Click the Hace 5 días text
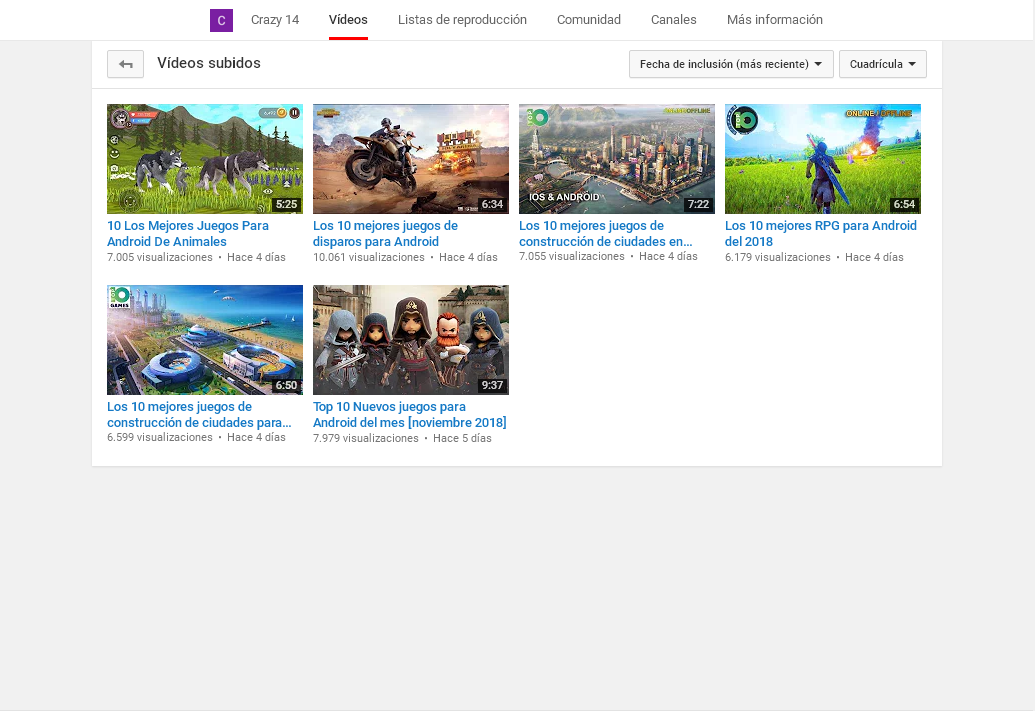Image resolution: width=1035 pixels, height=711 pixels. pos(462,438)
